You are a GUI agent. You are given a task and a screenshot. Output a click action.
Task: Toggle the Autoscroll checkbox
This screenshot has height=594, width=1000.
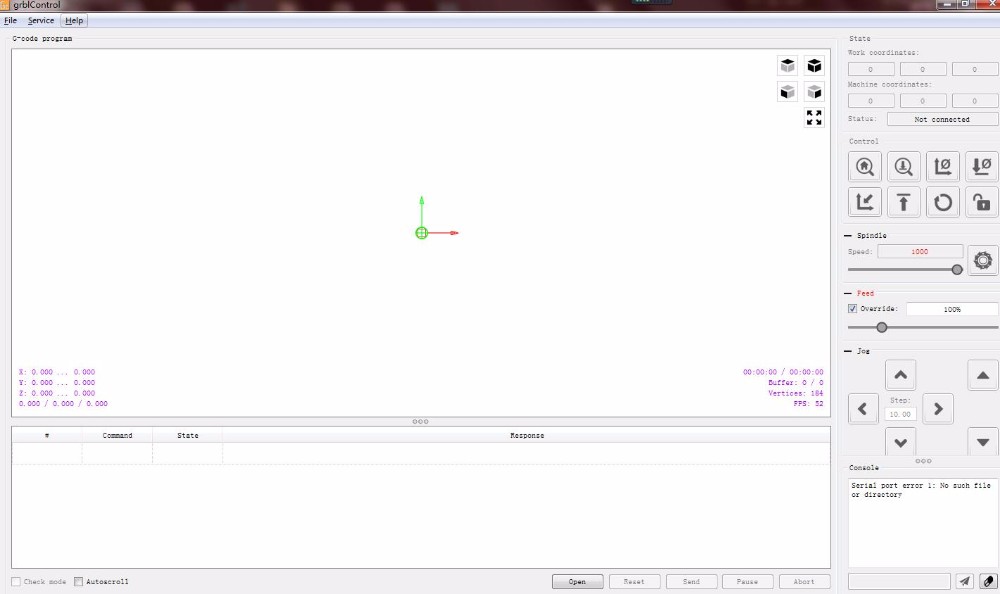click(x=79, y=582)
